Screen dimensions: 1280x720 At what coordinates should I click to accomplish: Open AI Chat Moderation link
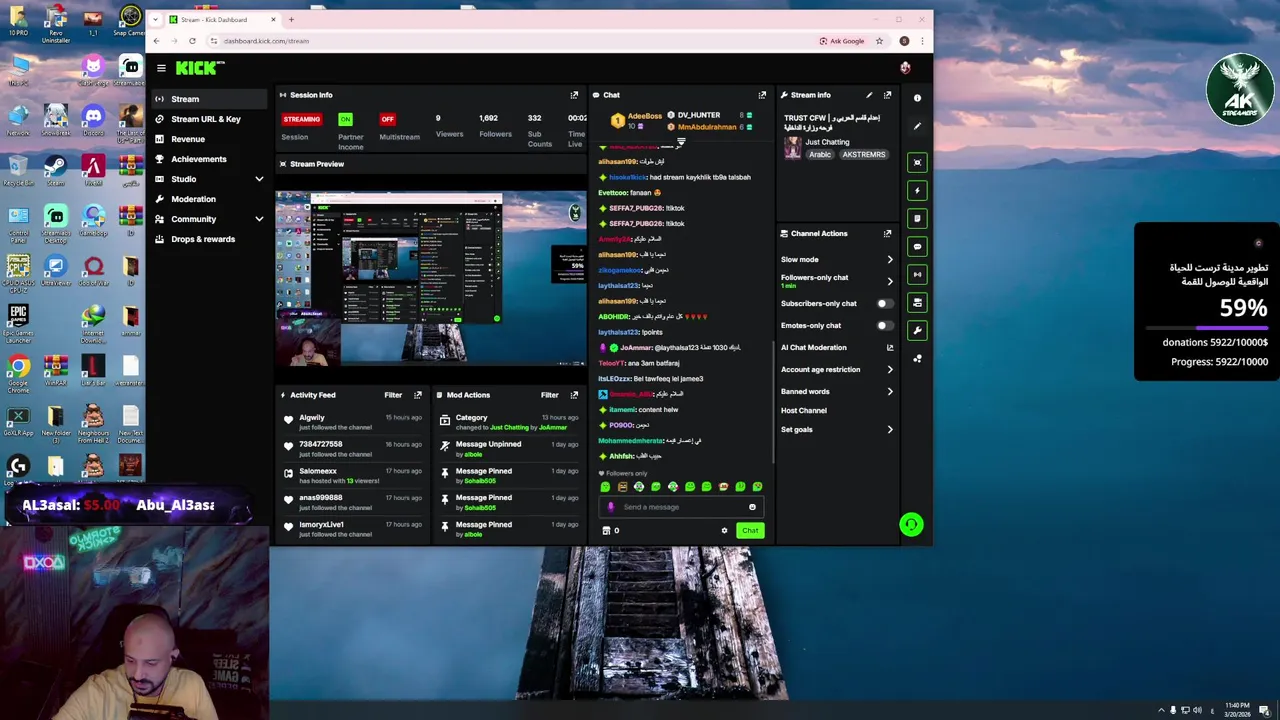tap(837, 347)
